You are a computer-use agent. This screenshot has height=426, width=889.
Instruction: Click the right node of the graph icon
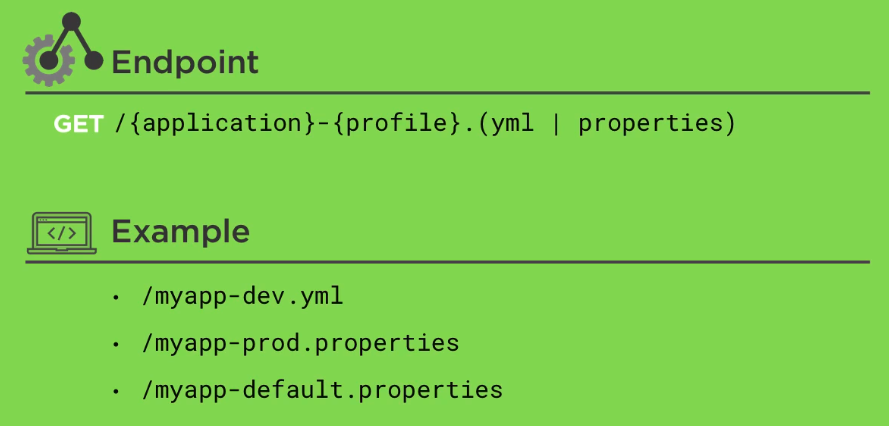pyautogui.click(x=94, y=61)
